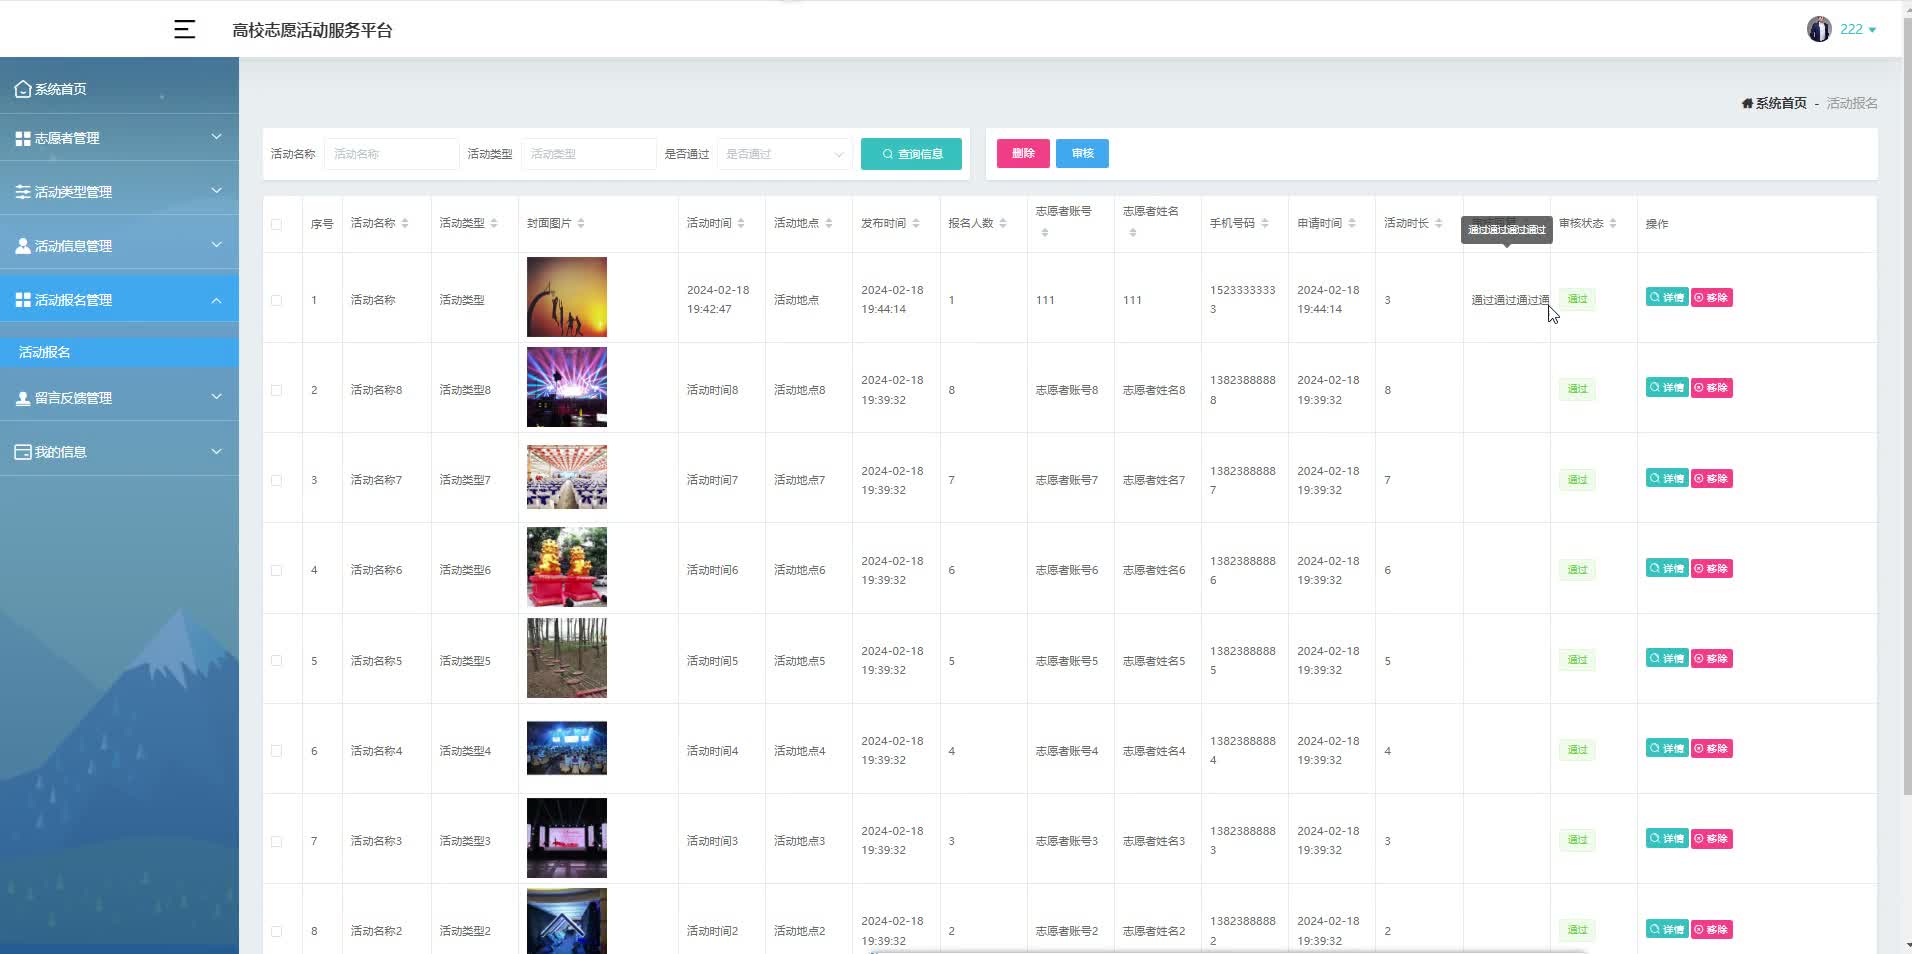Sort by 审核状态 column sort icon

point(1613,223)
